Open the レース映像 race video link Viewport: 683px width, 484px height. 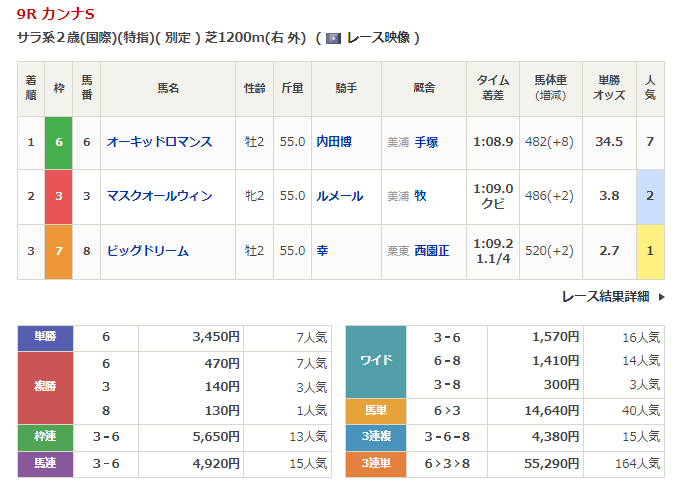(376, 38)
